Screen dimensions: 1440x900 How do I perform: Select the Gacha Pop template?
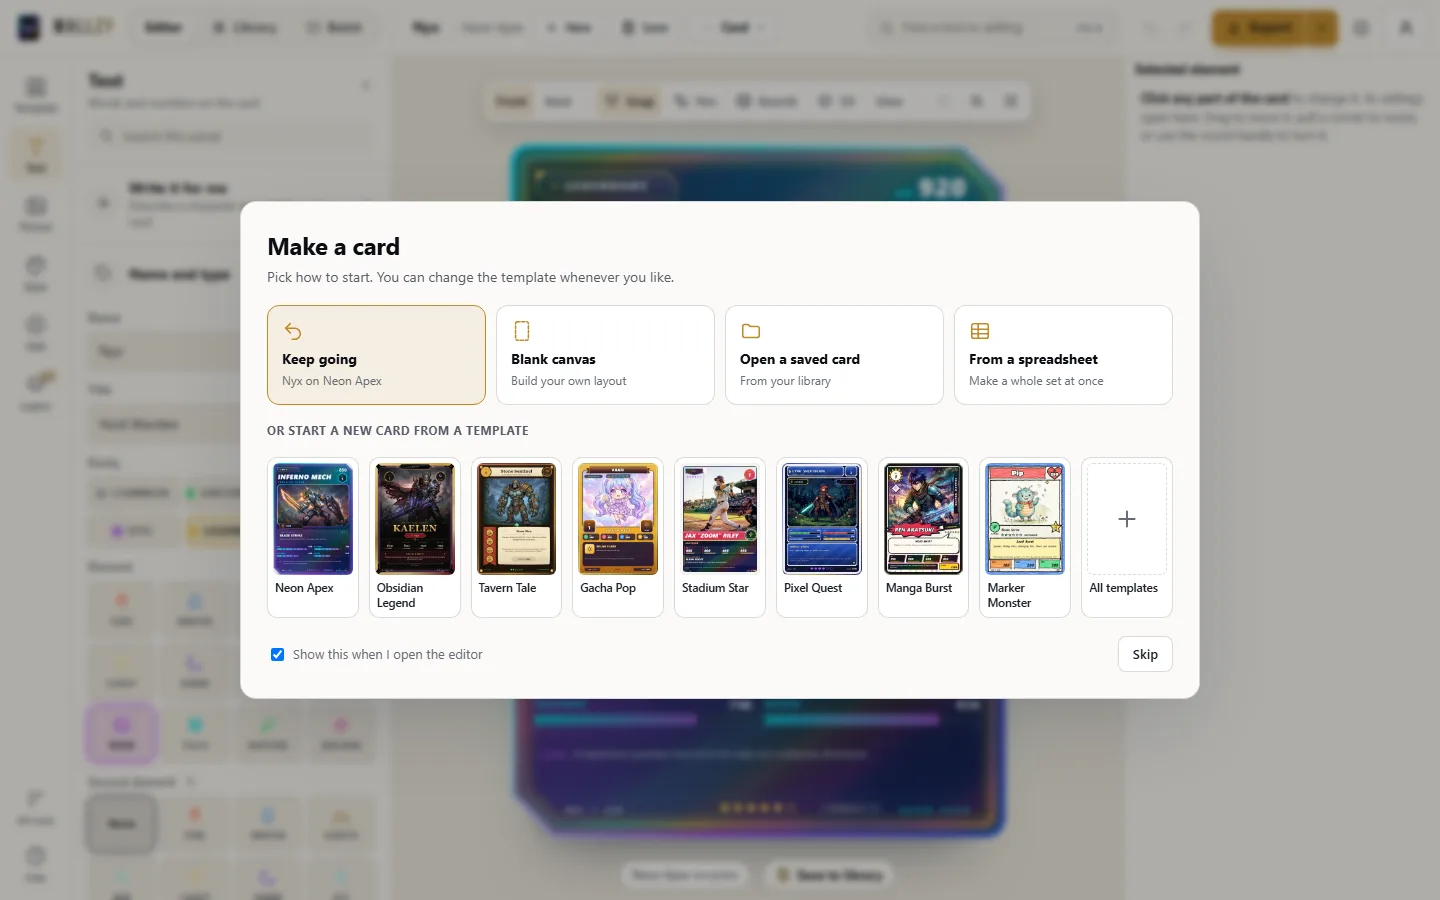(618, 537)
